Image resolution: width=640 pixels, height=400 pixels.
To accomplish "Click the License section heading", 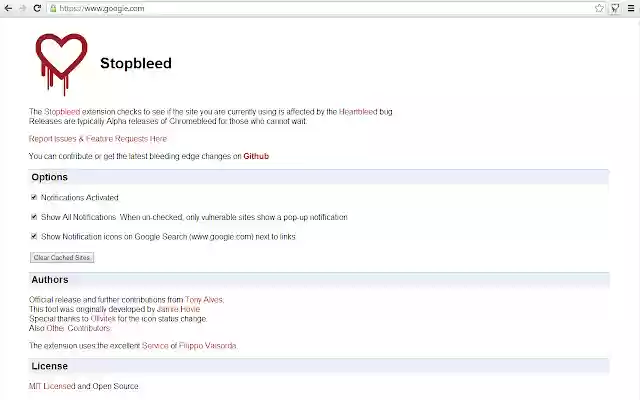I will (49, 366).
